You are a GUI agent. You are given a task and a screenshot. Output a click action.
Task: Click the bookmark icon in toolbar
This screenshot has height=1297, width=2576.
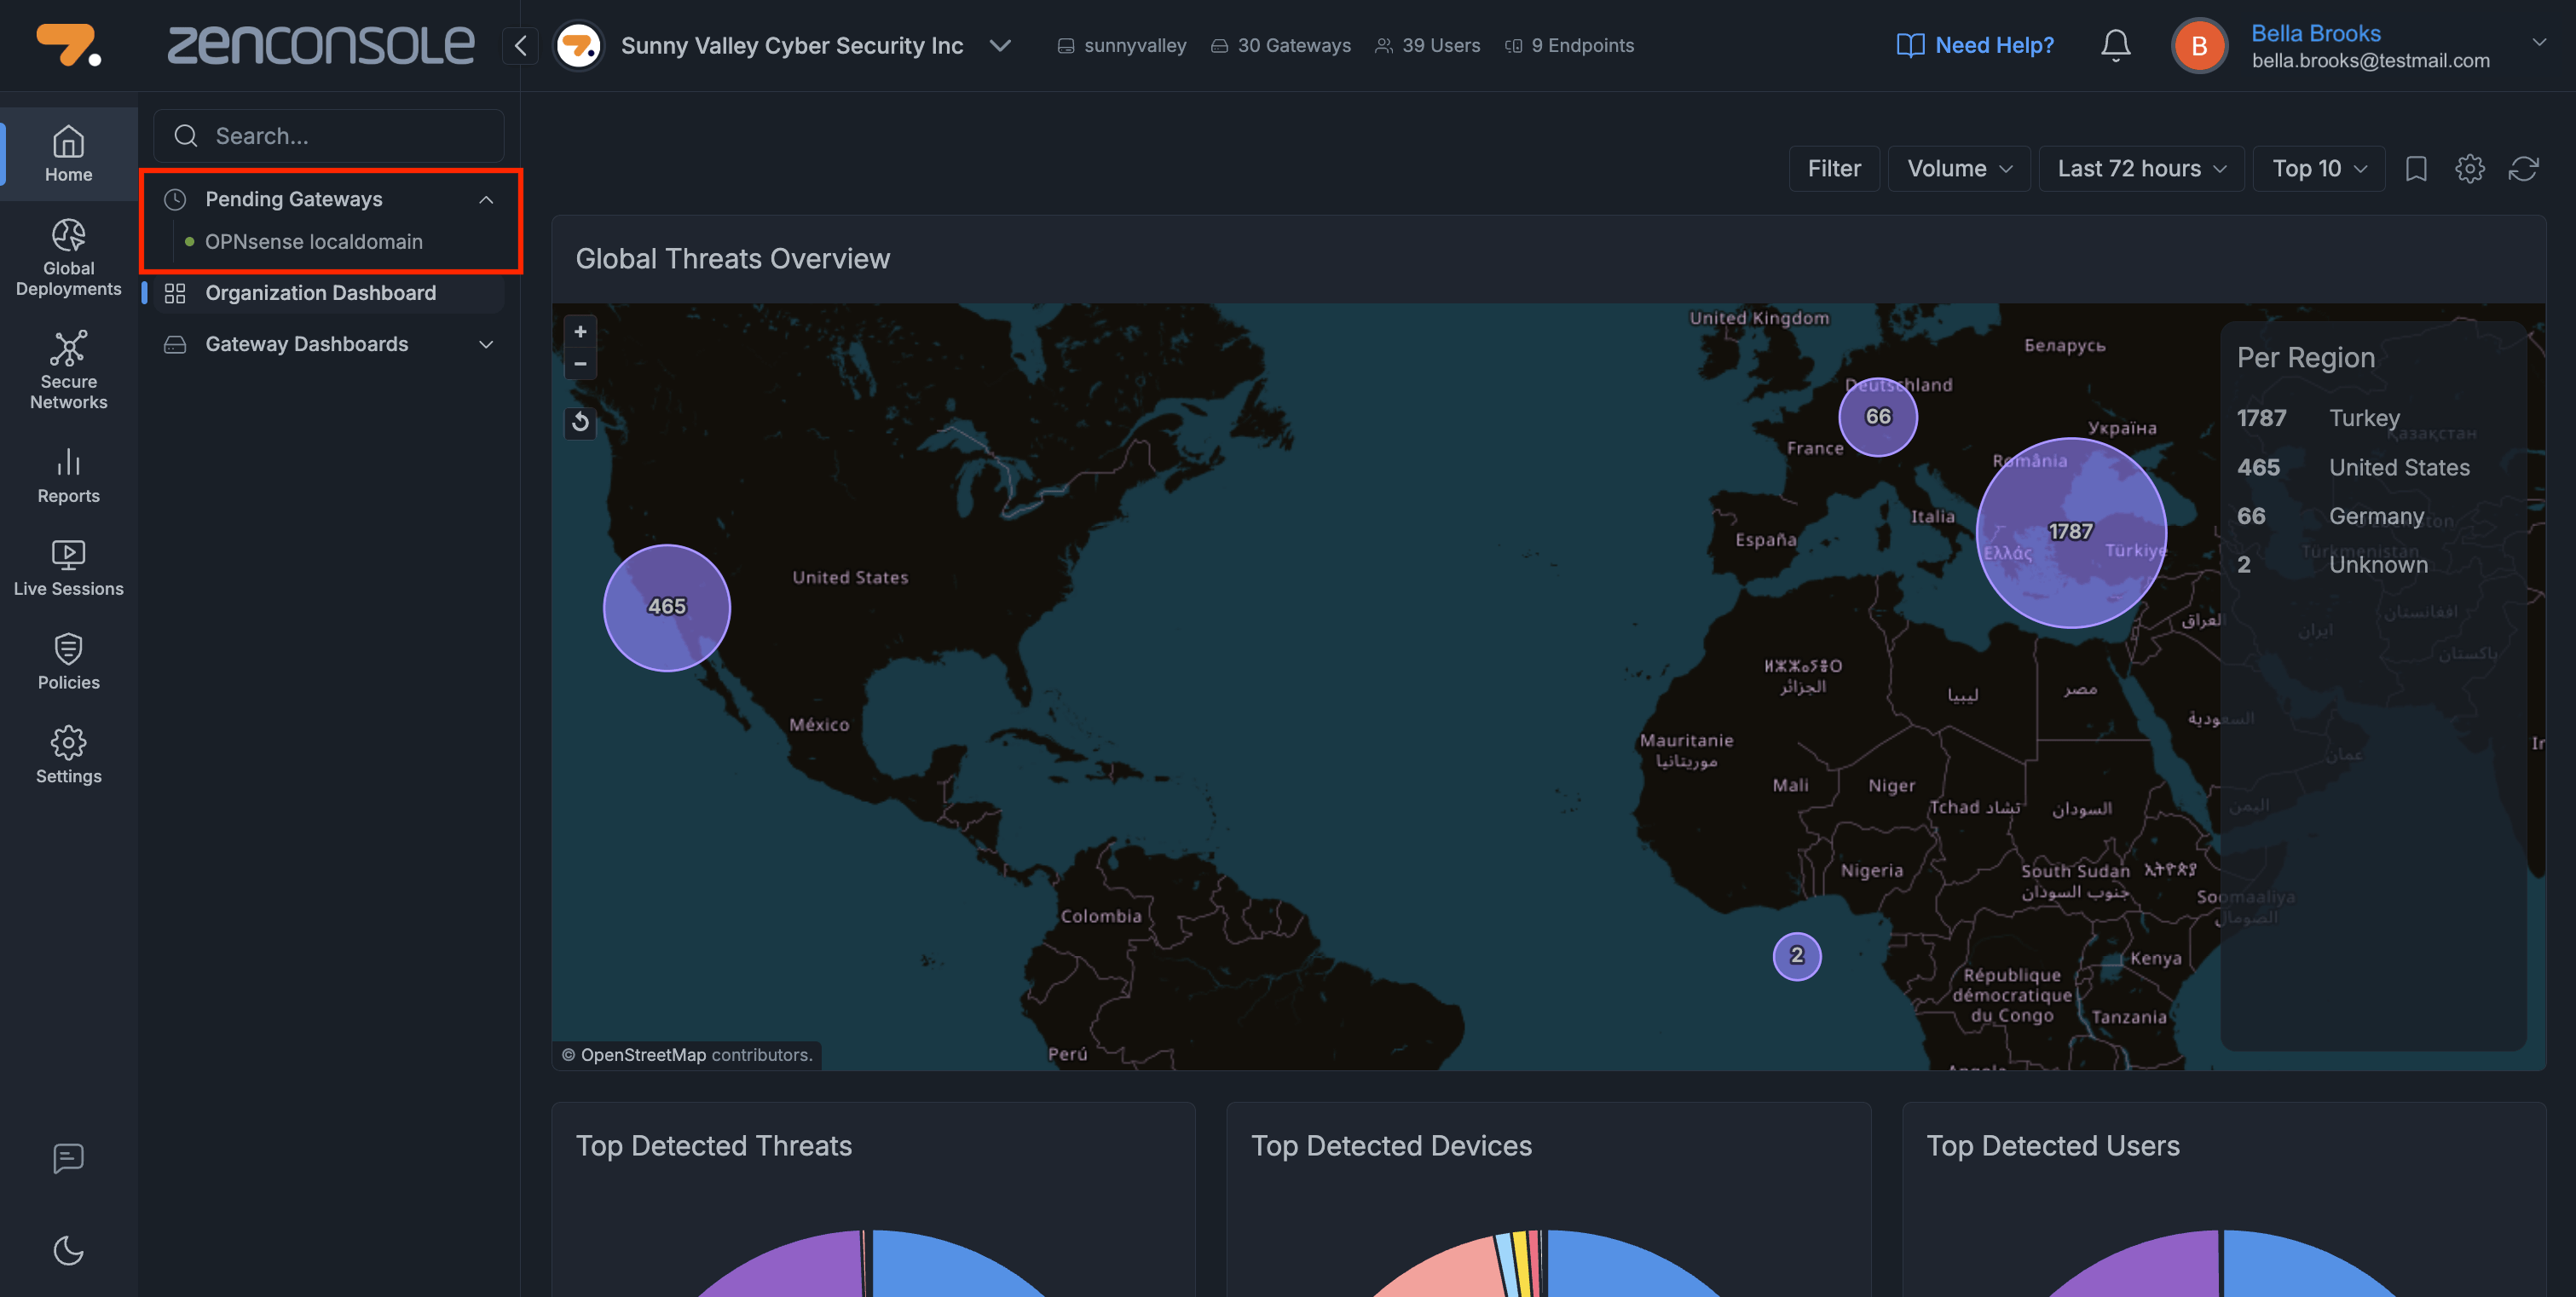(x=2416, y=168)
